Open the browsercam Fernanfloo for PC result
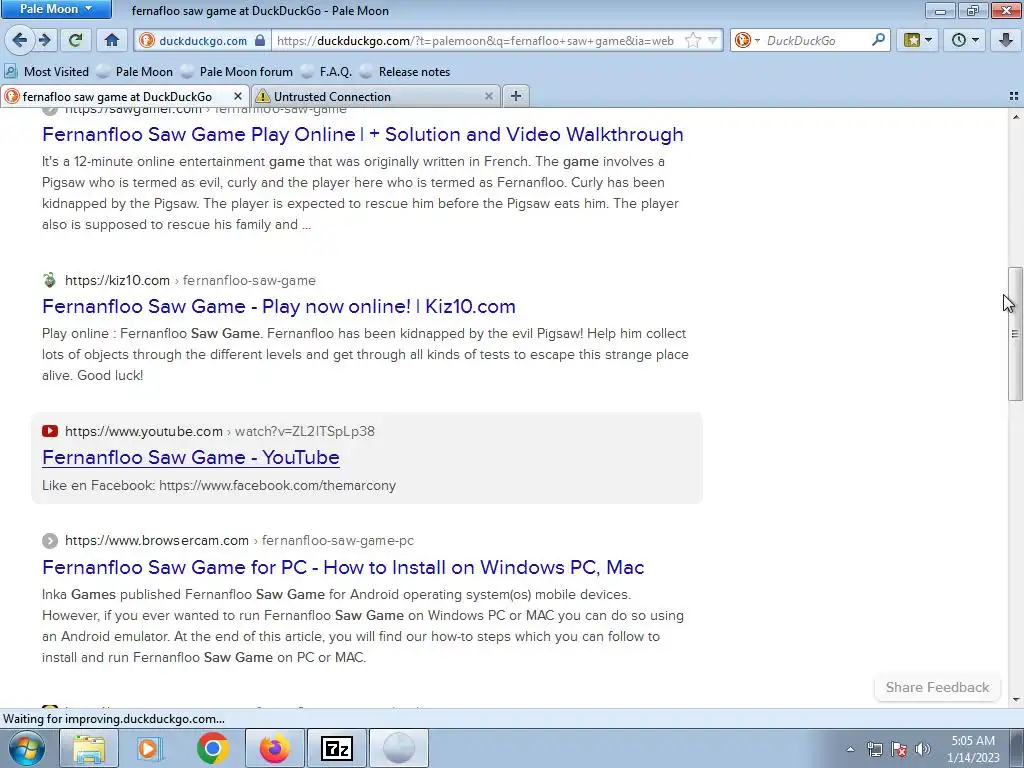Screen dimensions: 1024x768 coord(343,567)
